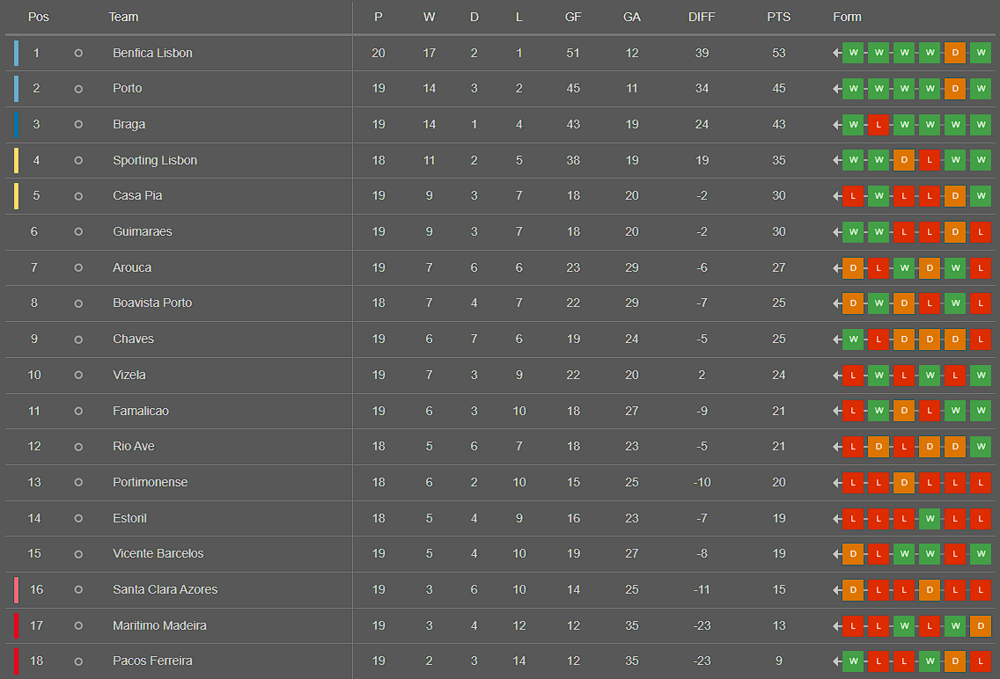This screenshot has height=679, width=1000.
Task: Open the Santa Clara Azores team link
Action: click(165, 590)
